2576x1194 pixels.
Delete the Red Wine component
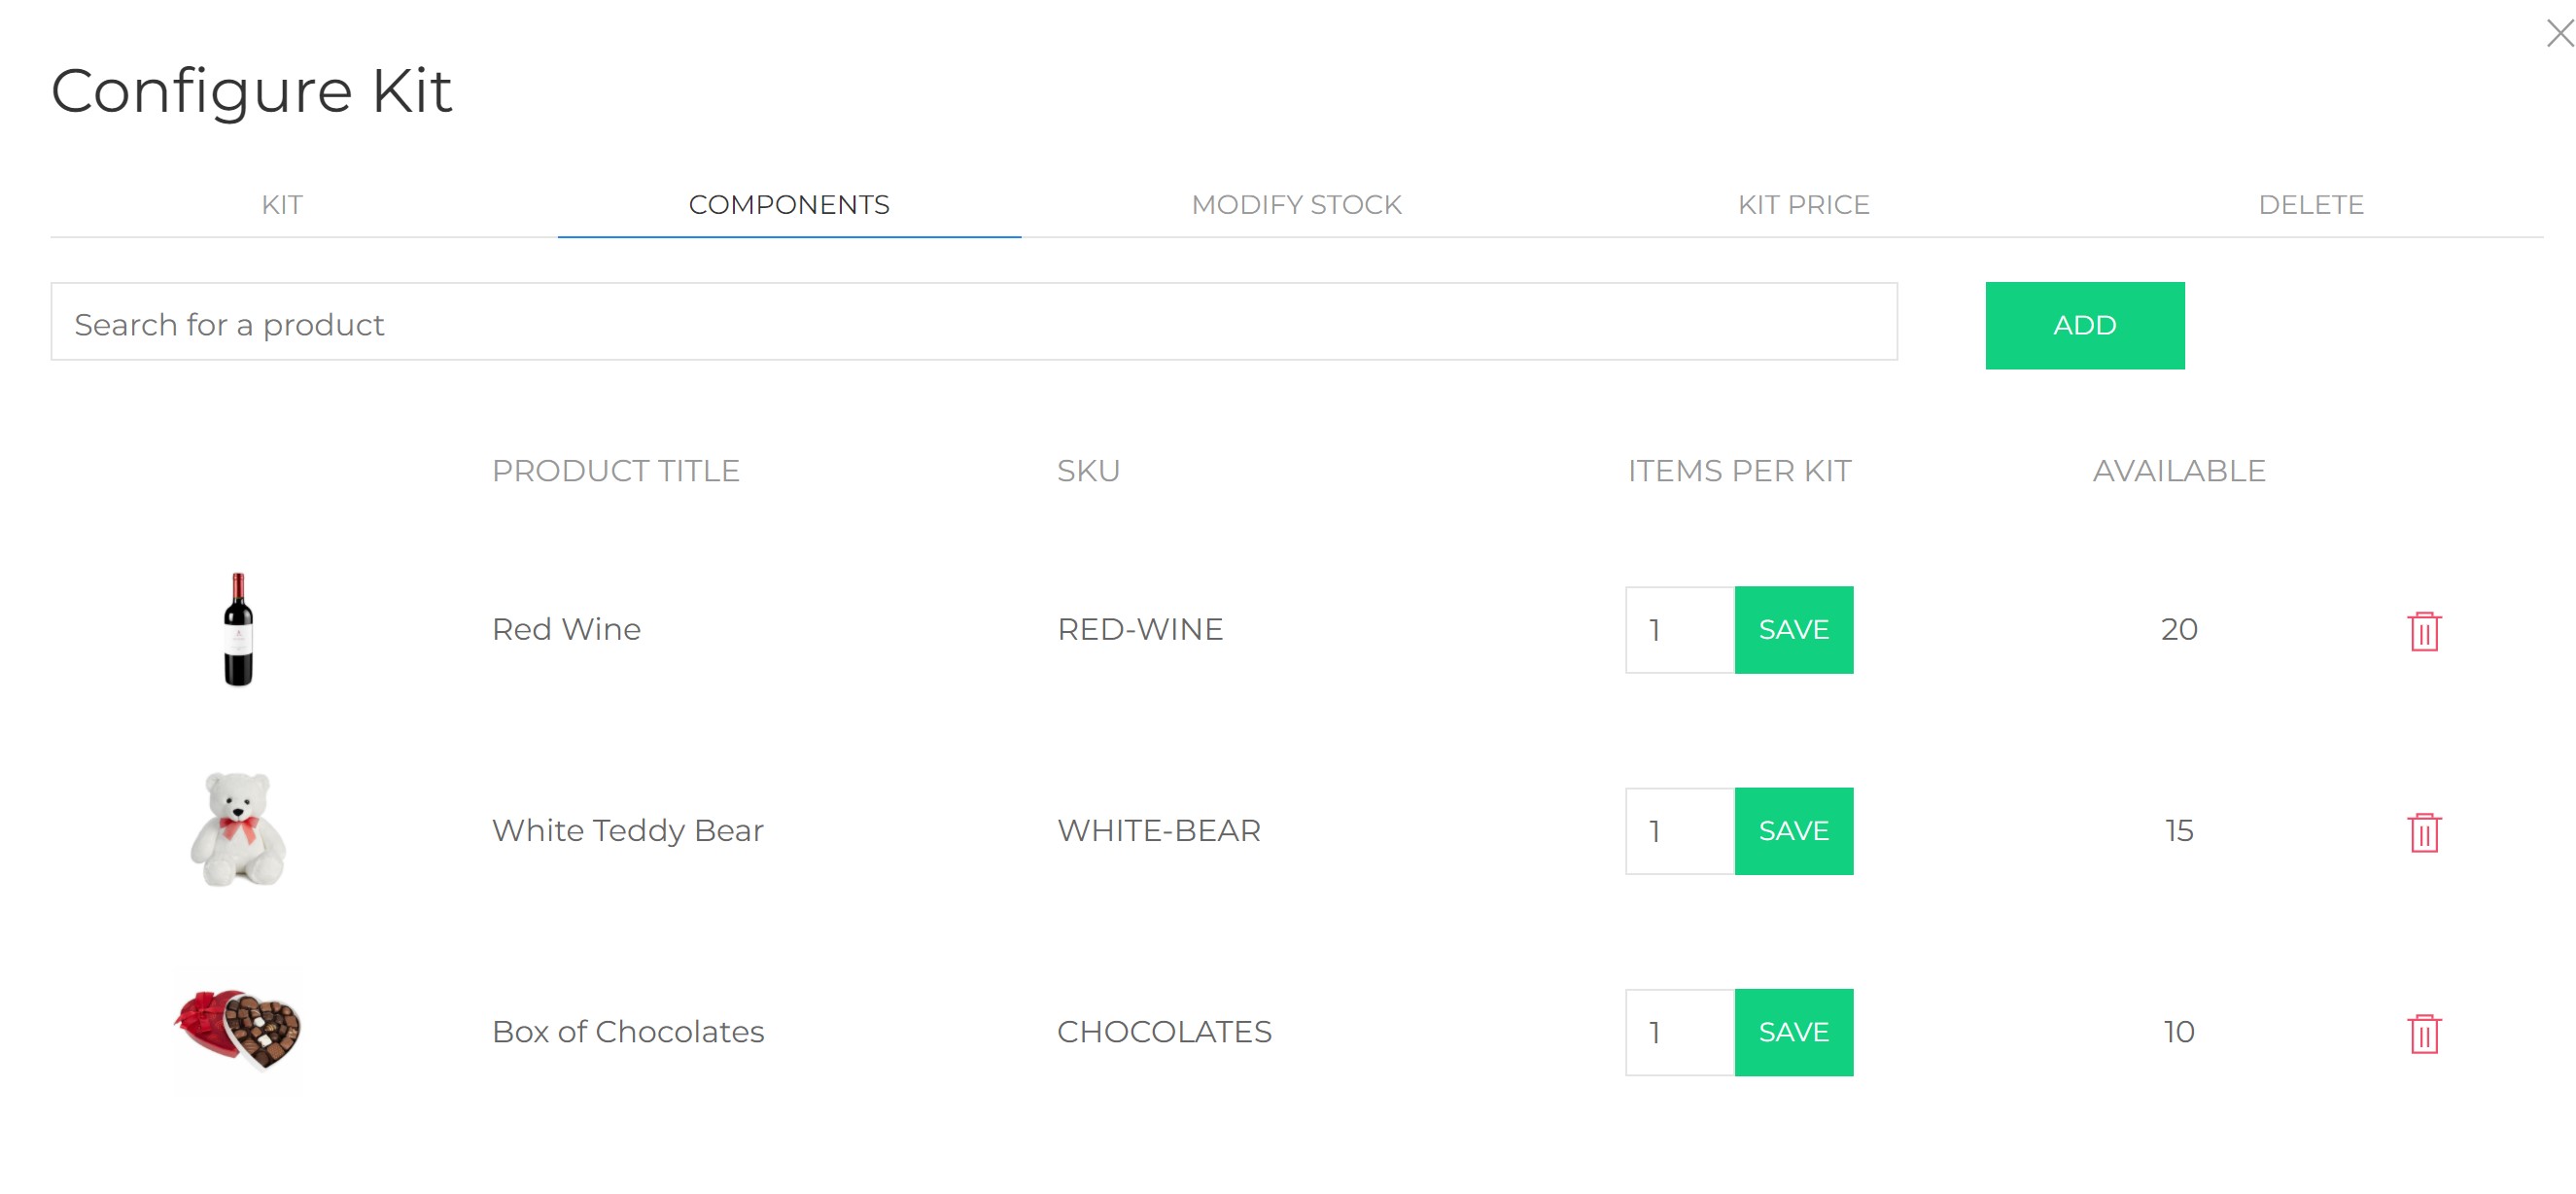(2424, 631)
